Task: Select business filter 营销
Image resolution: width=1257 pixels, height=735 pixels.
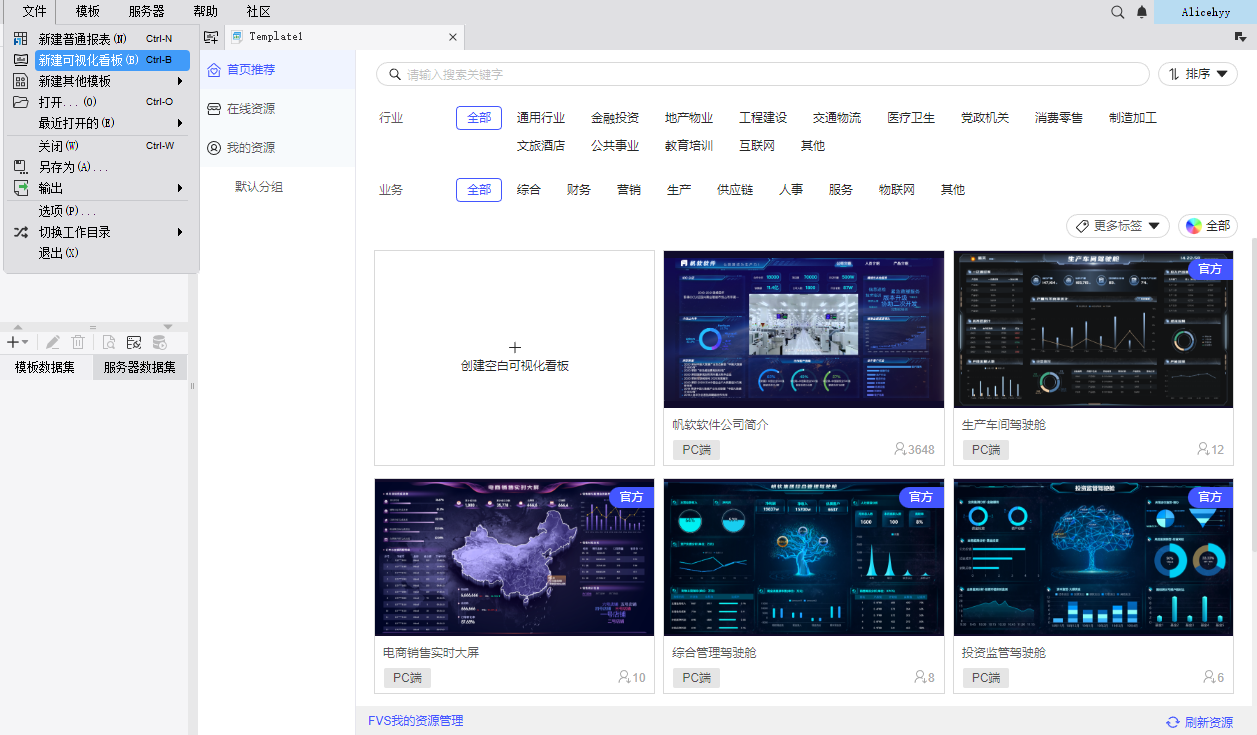Action: tap(629, 190)
